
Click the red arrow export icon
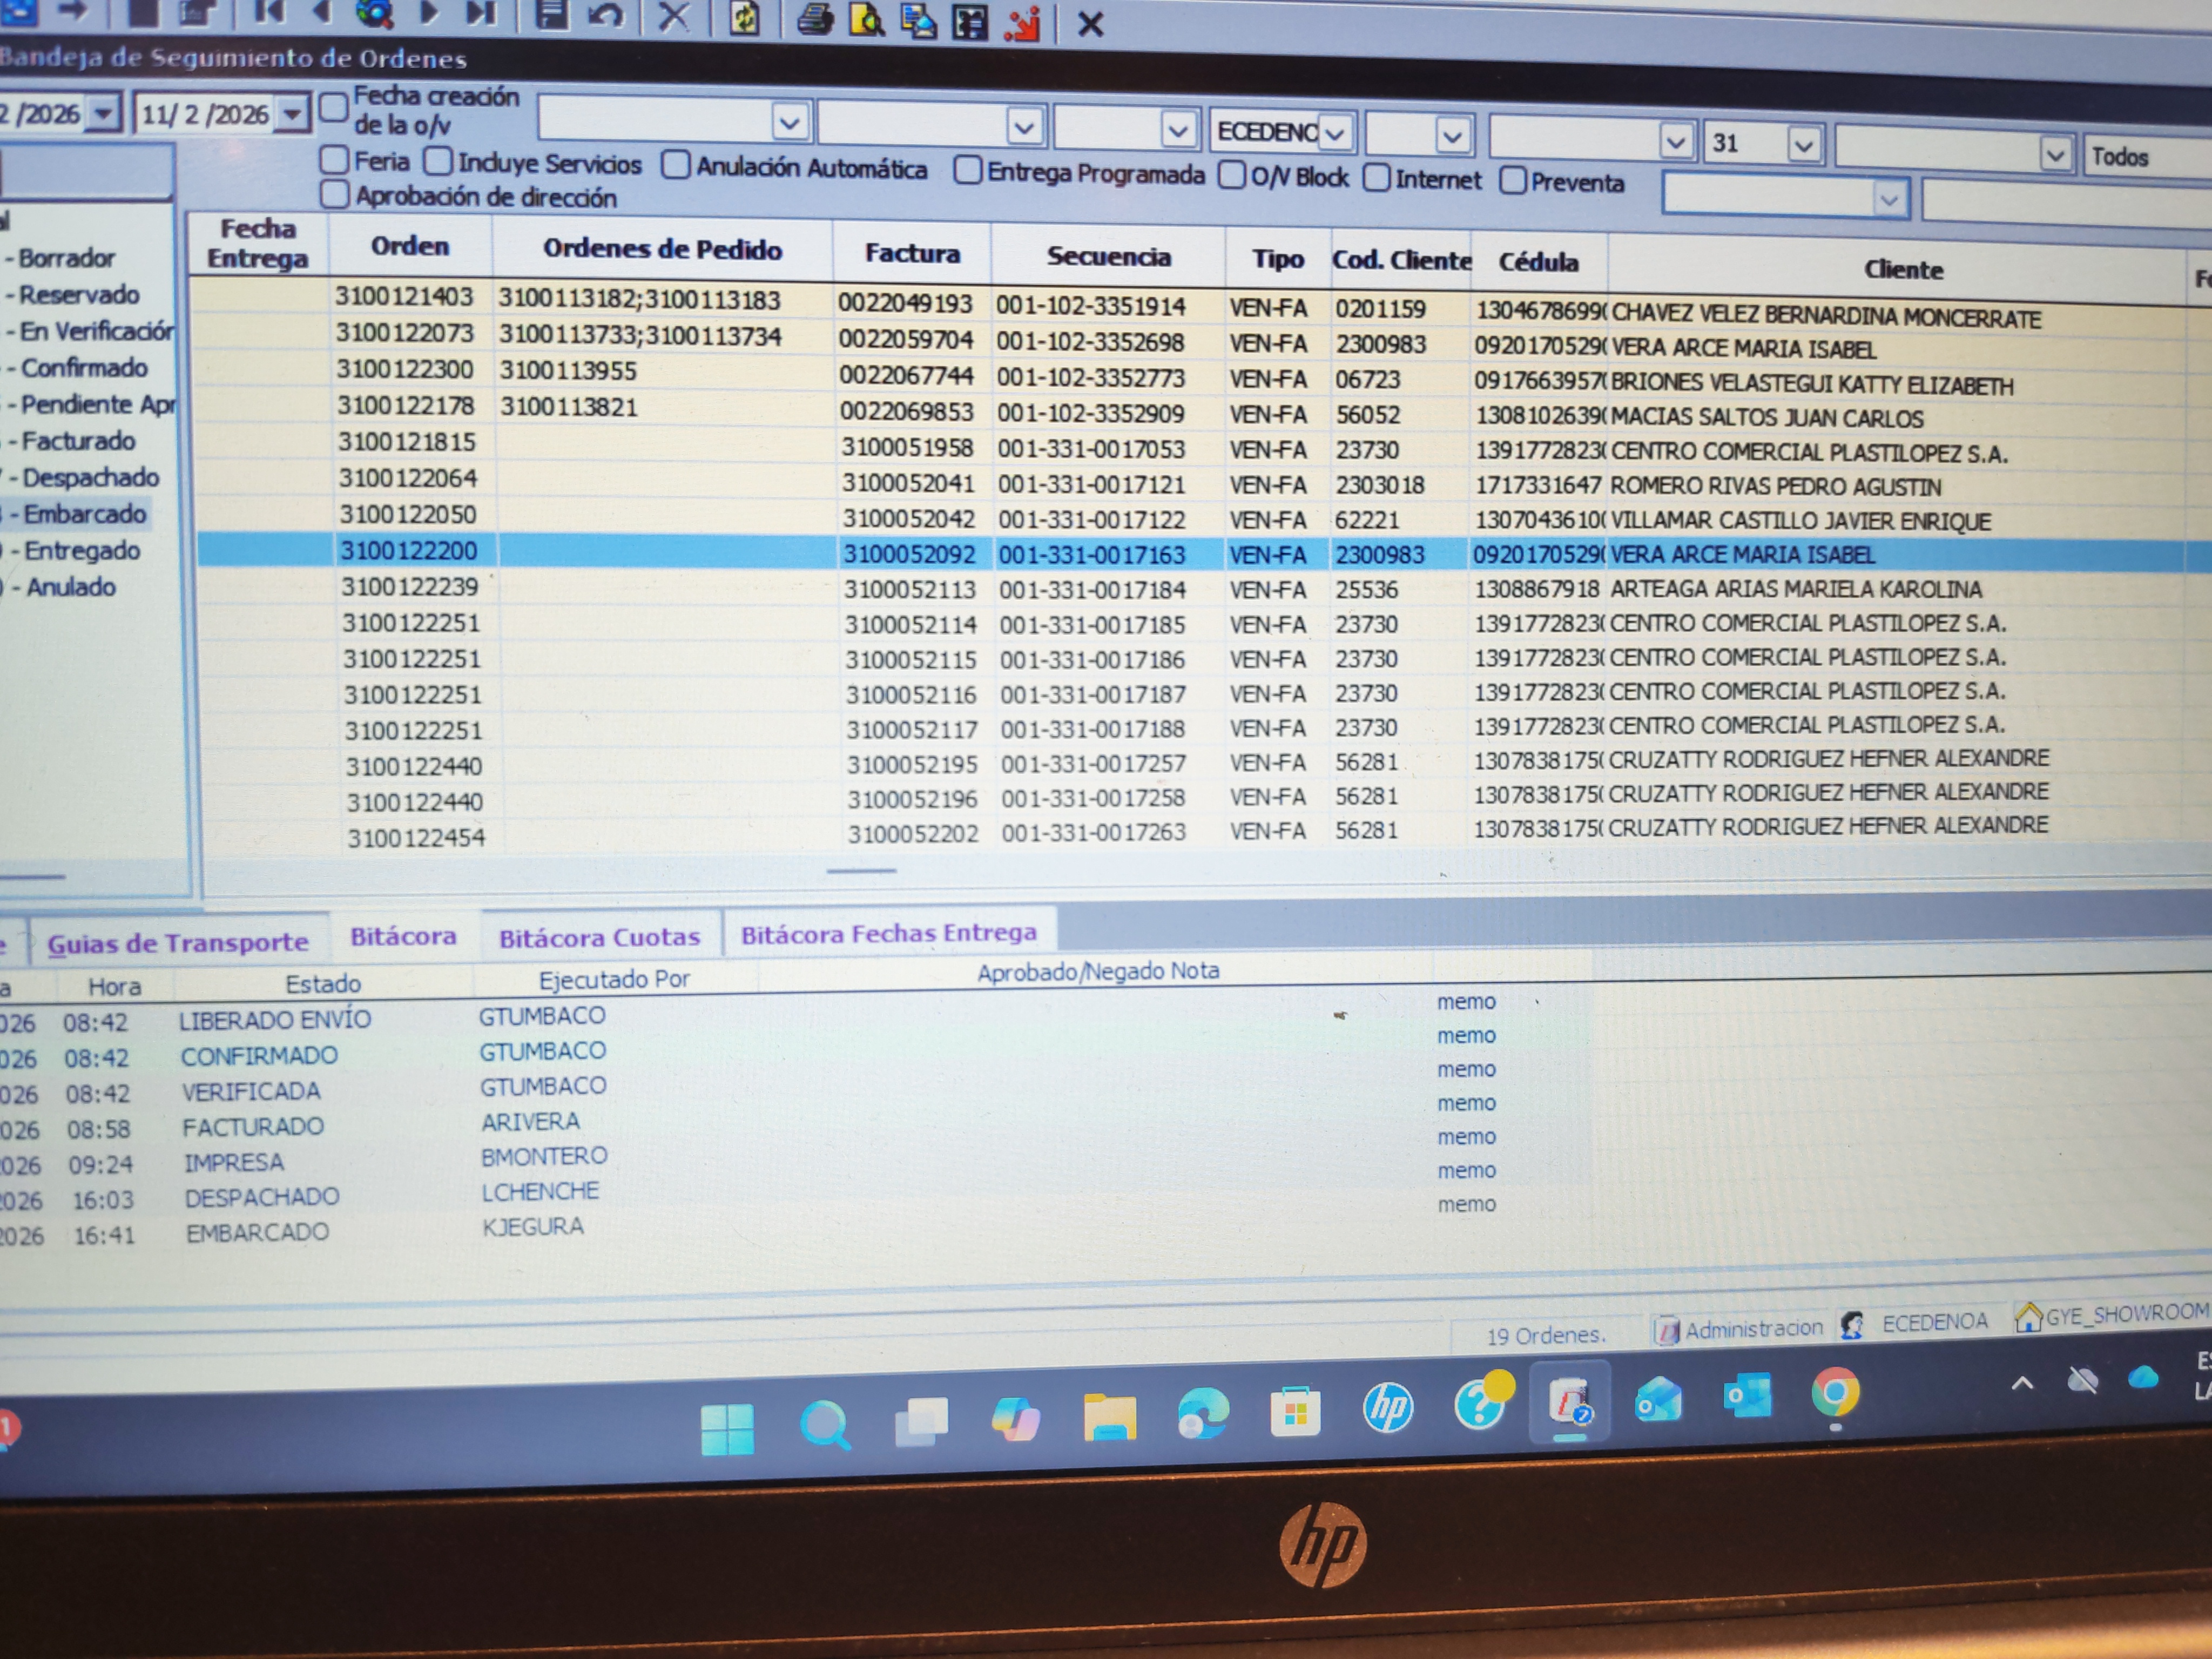pyautogui.click(x=1022, y=23)
